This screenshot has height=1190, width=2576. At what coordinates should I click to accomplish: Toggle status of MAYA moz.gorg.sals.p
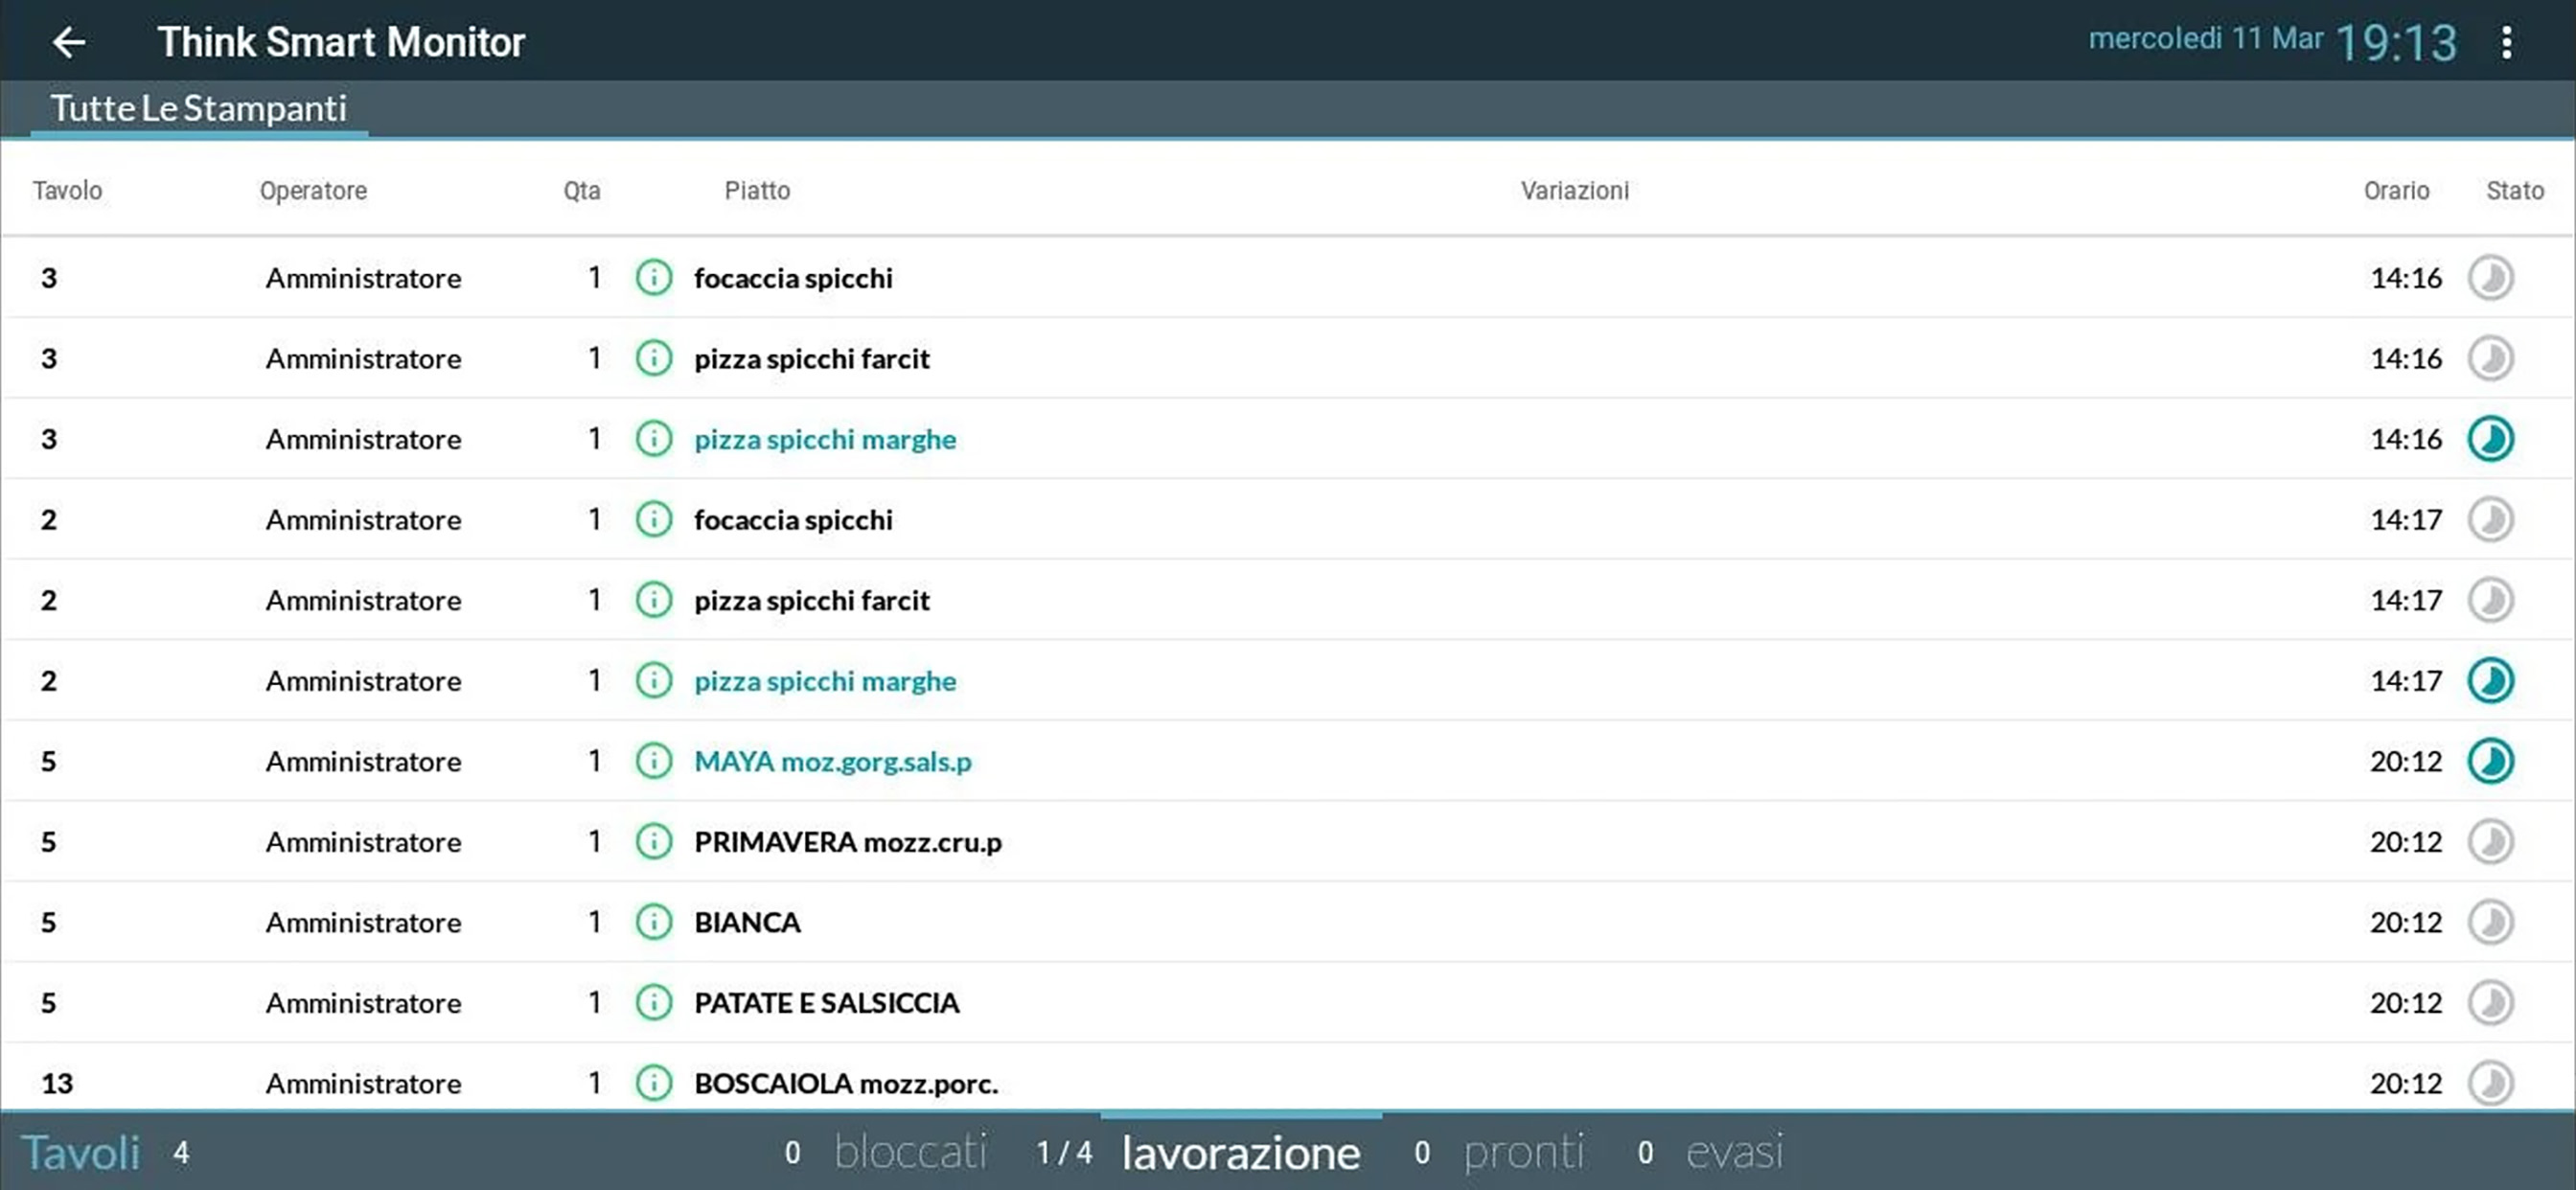(2490, 761)
